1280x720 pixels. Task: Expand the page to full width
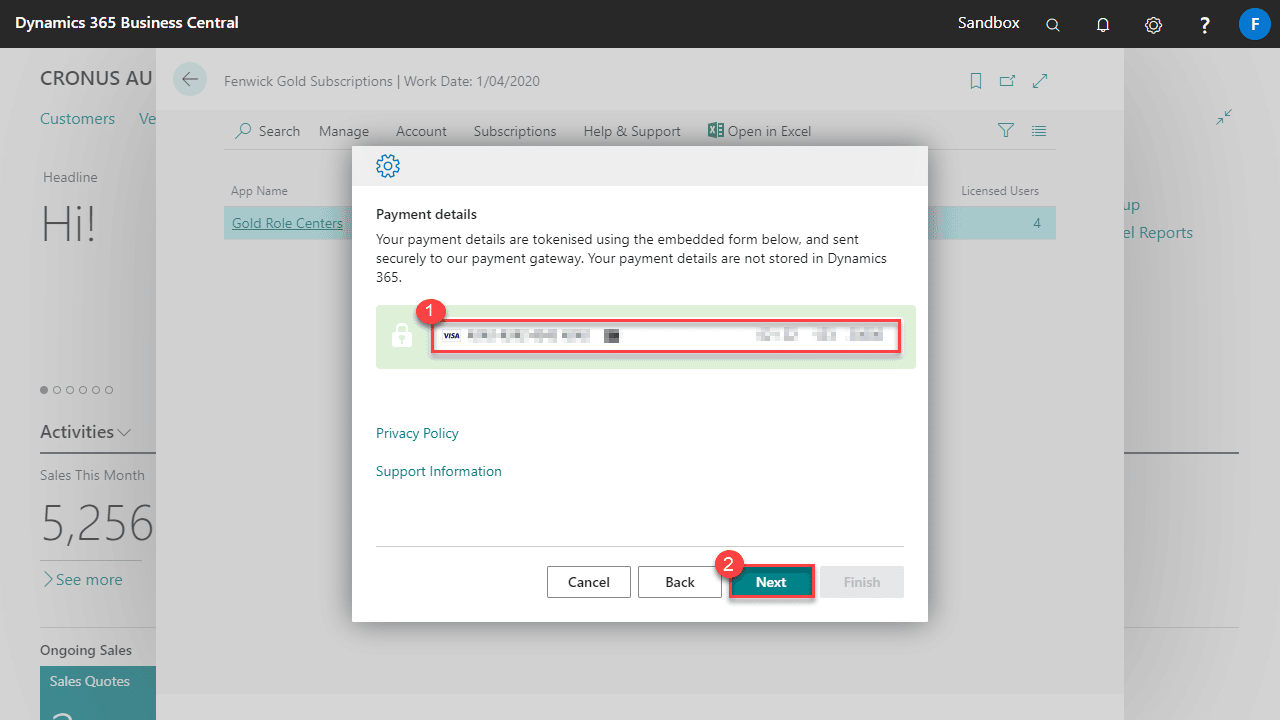(x=1040, y=81)
